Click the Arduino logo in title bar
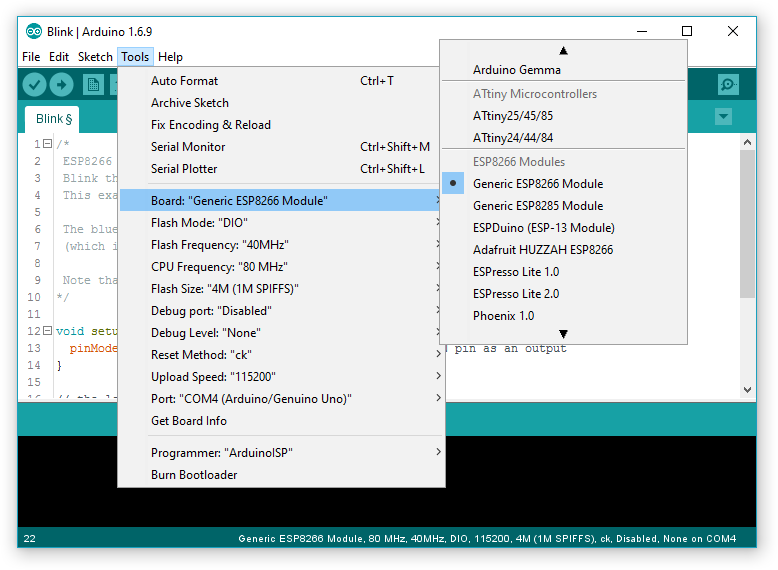The width and height of the screenshot is (778, 570). point(34,32)
